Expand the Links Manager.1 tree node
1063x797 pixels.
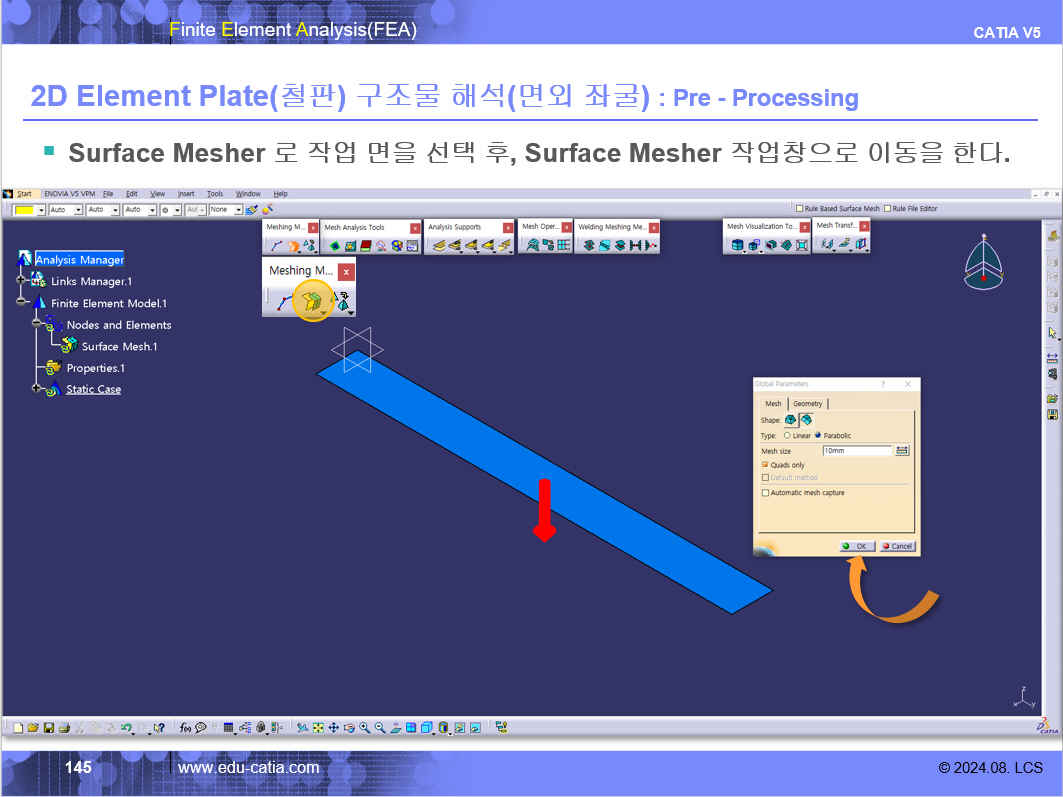[x=21, y=280]
